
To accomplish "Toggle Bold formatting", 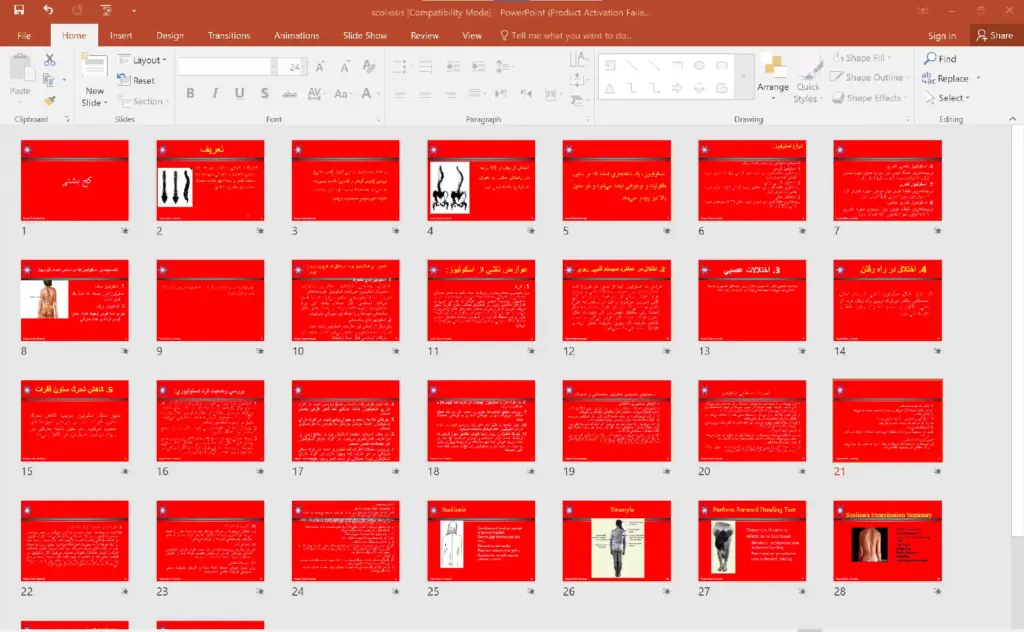I will pos(190,94).
